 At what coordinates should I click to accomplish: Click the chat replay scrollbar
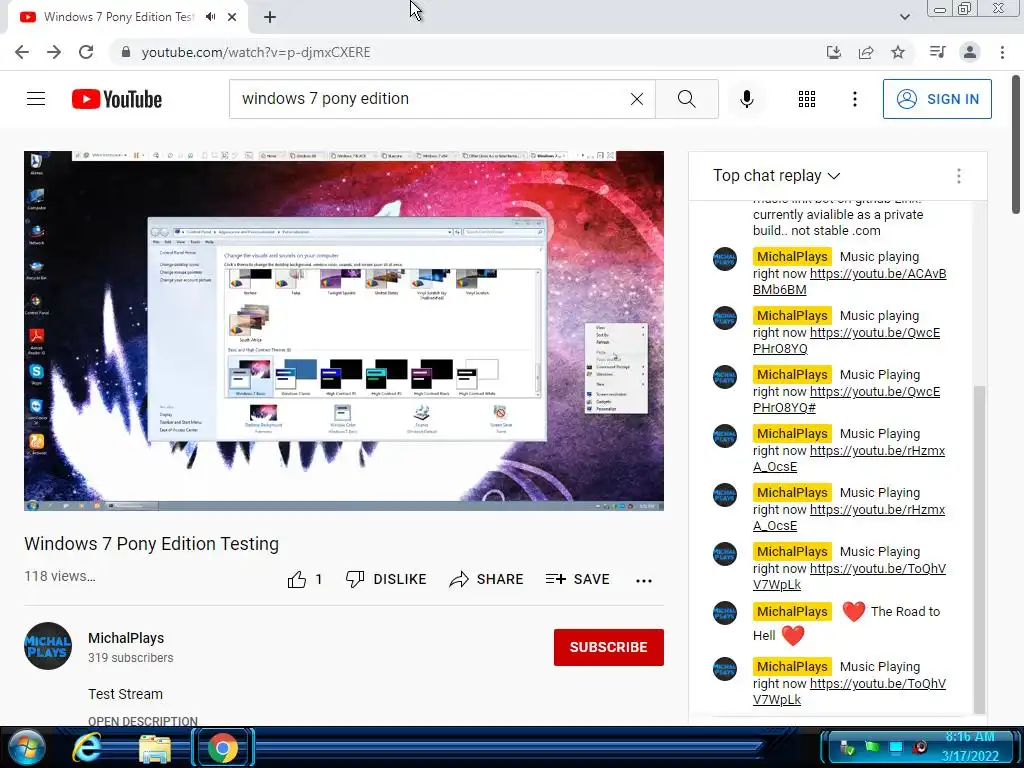pos(979,549)
